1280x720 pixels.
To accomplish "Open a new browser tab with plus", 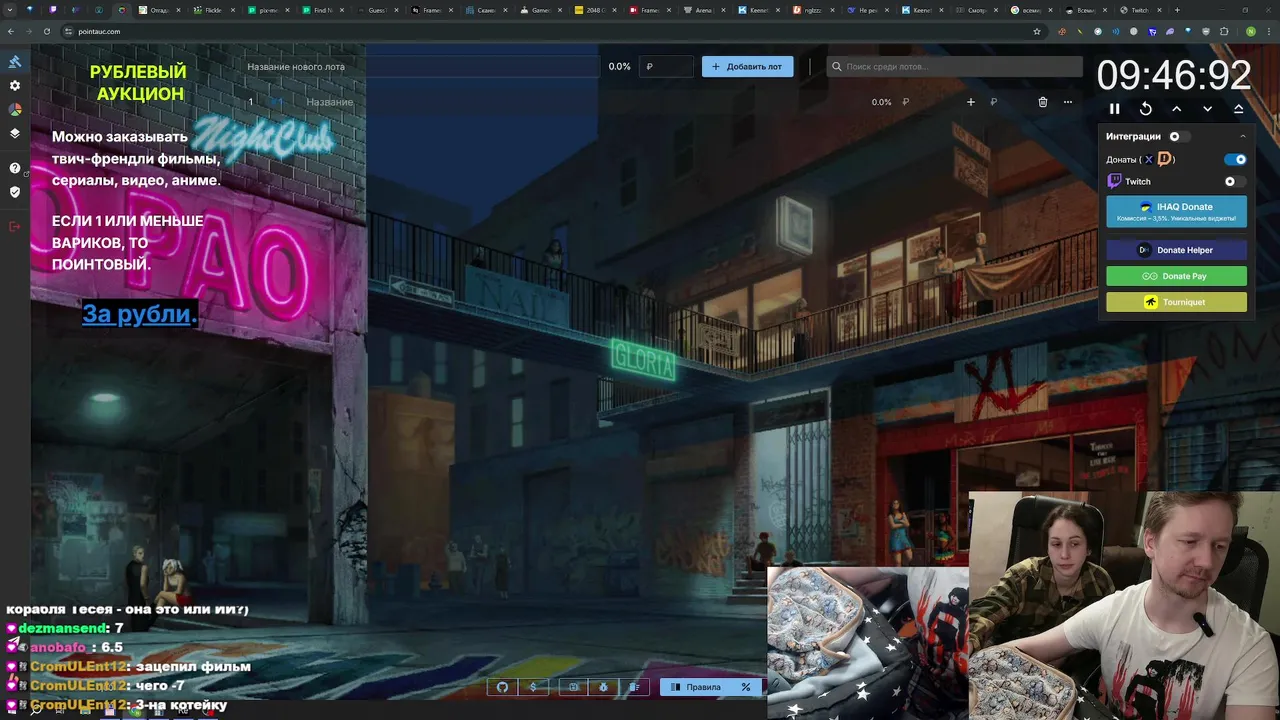I will pos(1177,10).
